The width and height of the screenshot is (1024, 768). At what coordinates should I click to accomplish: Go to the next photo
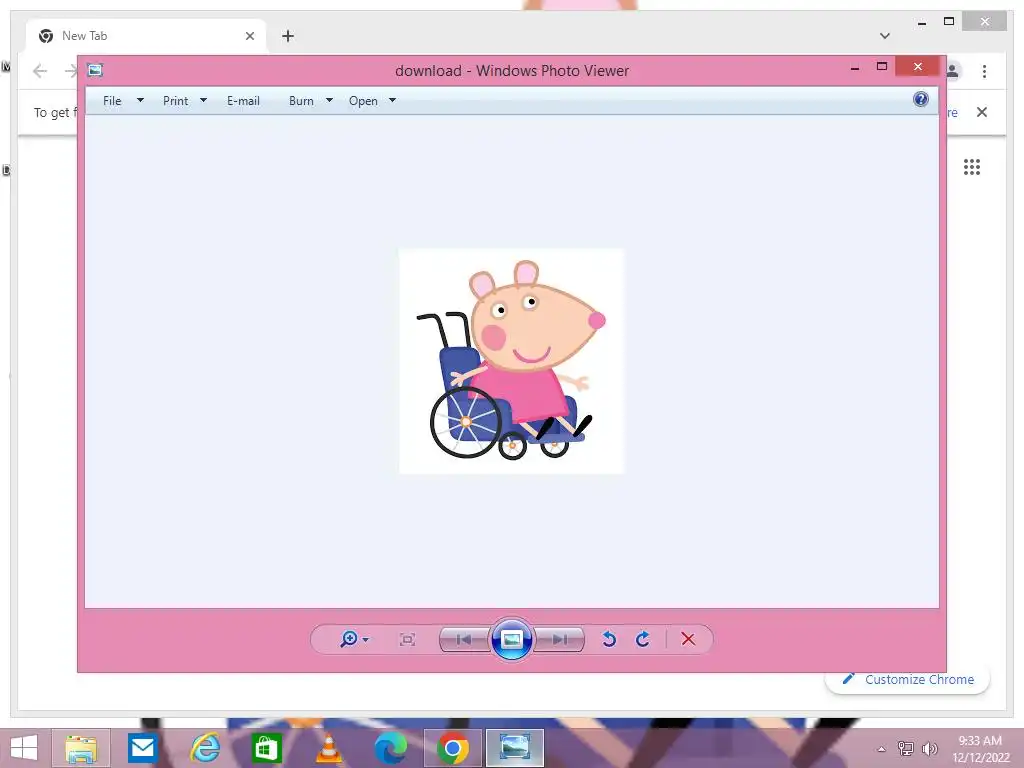(x=560, y=639)
